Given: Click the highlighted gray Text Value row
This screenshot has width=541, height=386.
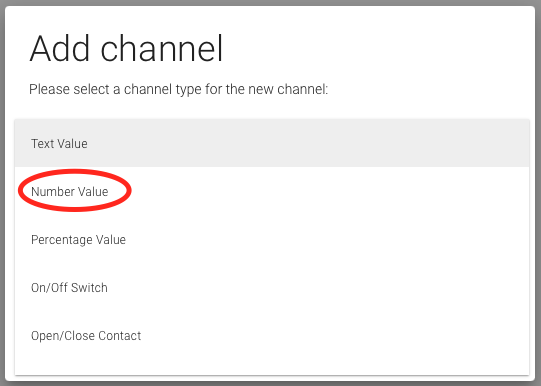Looking at the screenshot, I should (x=272, y=143).
